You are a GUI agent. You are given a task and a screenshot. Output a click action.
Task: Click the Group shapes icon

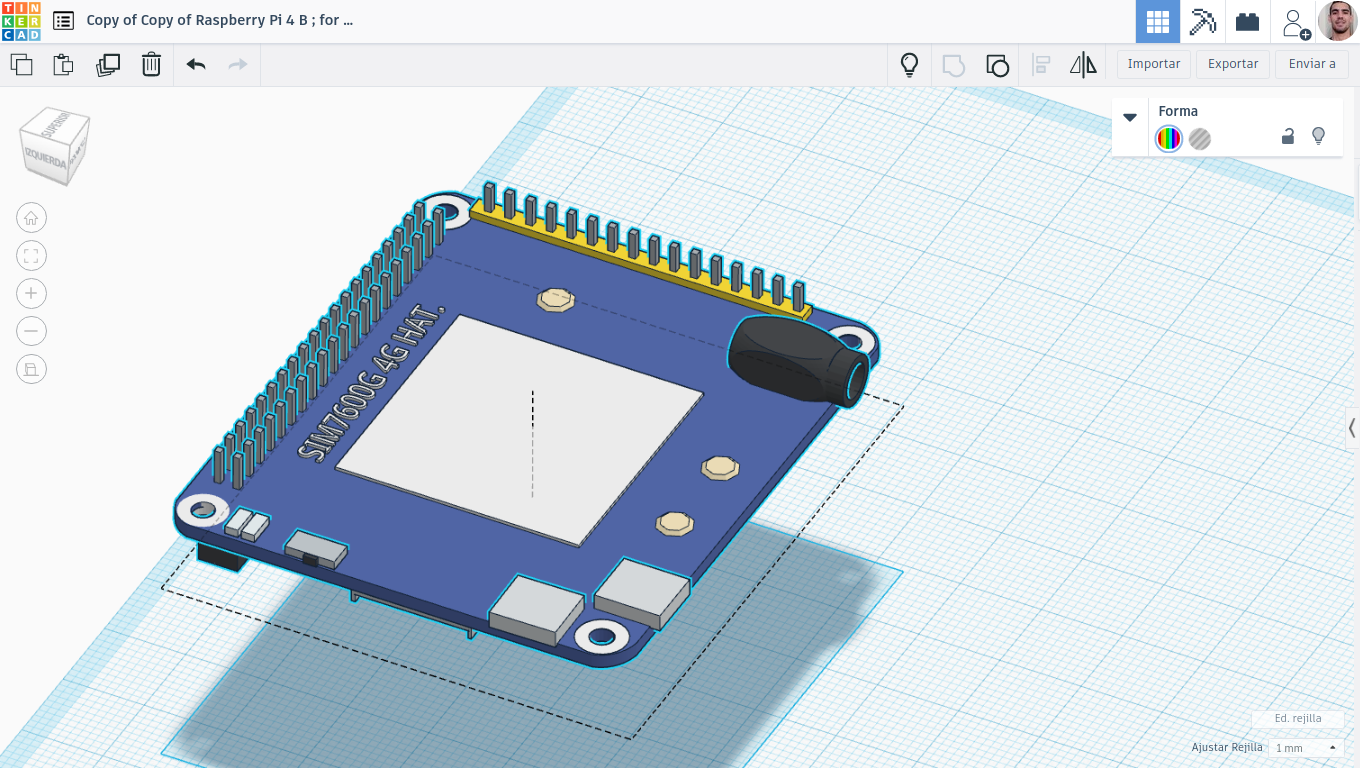coord(953,65)
